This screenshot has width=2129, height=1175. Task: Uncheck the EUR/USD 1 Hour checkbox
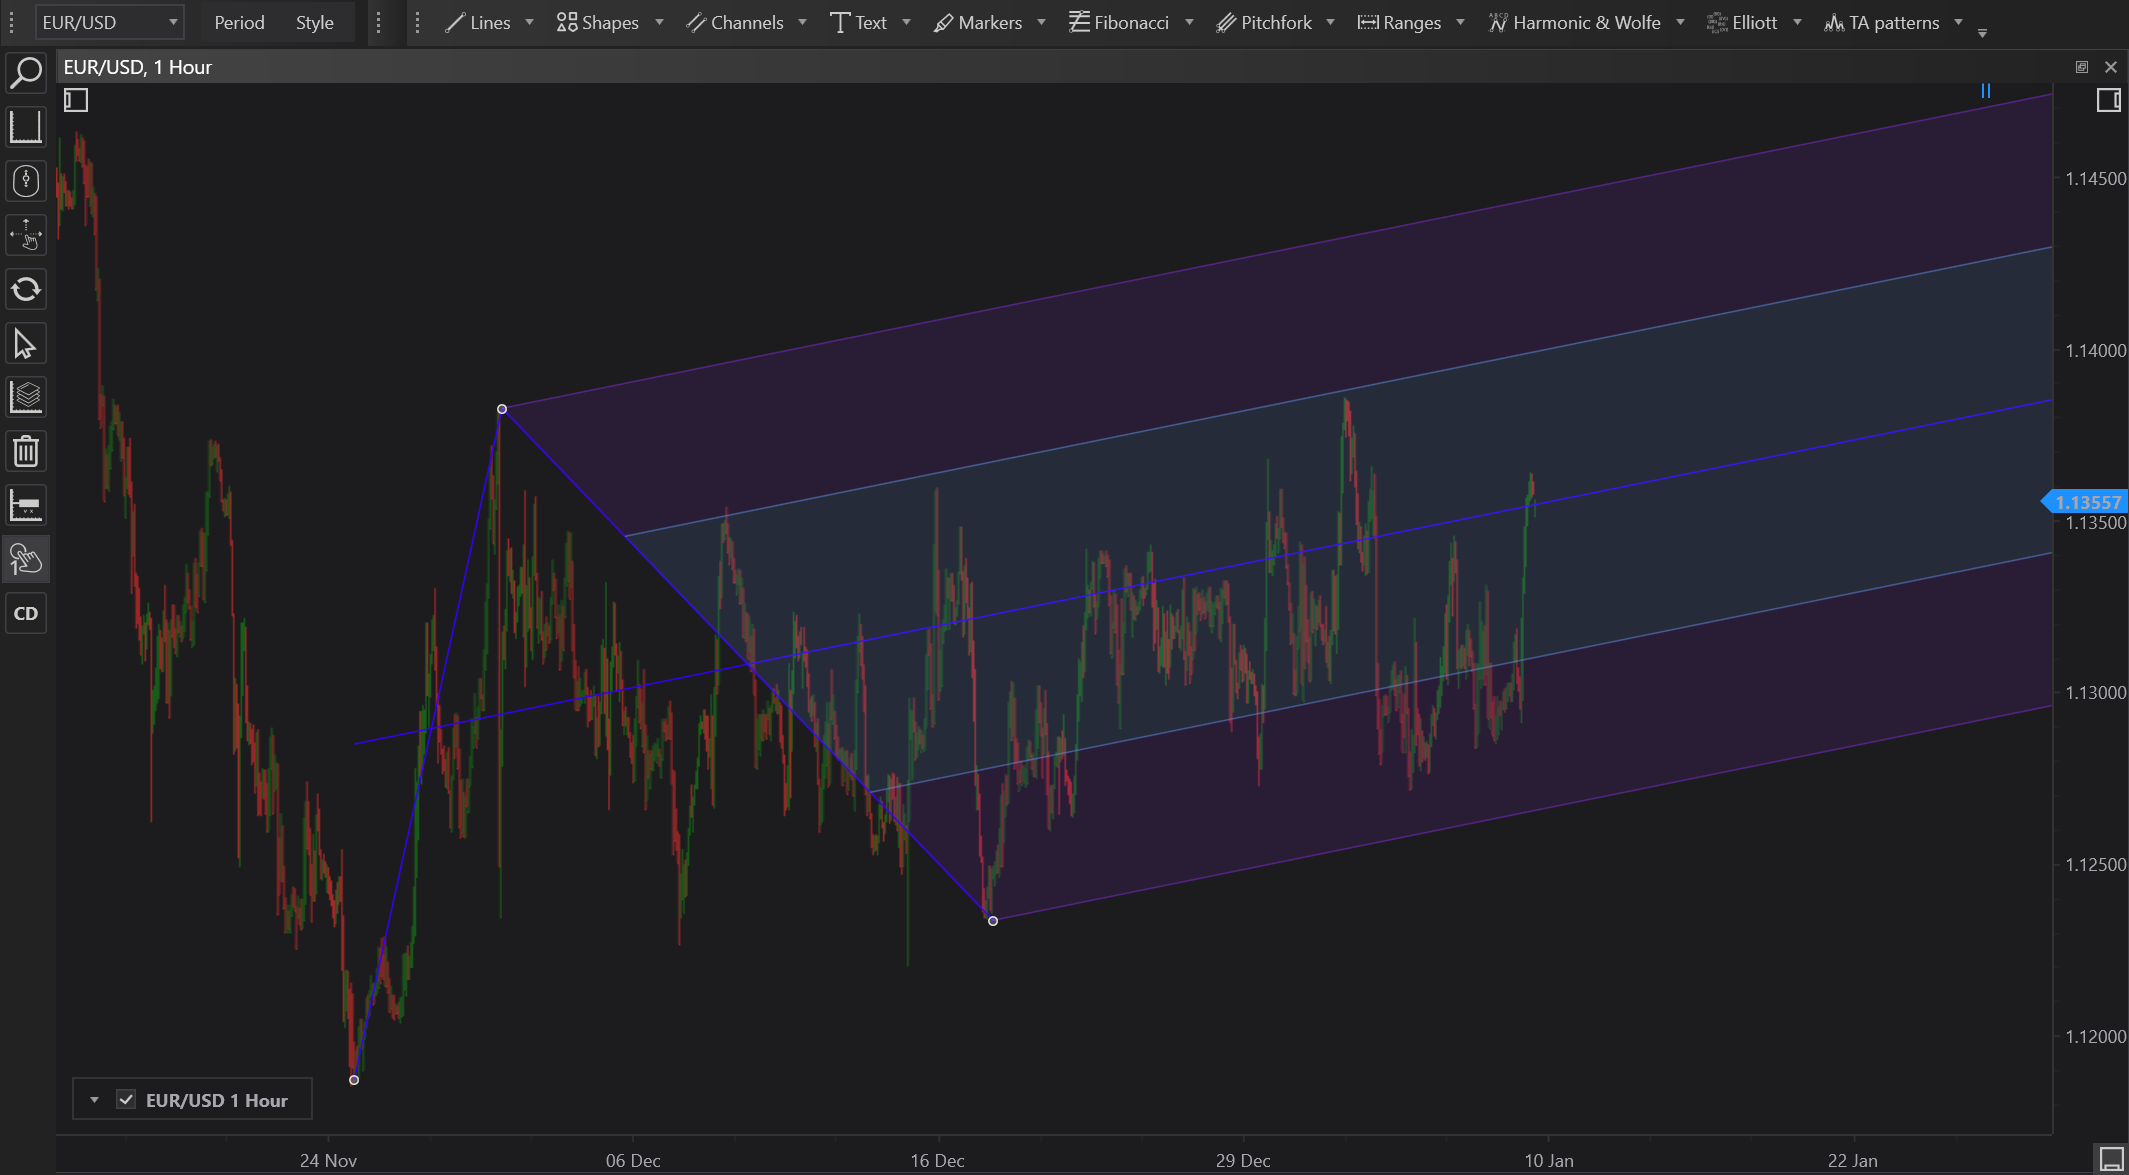pos(126,1100)
